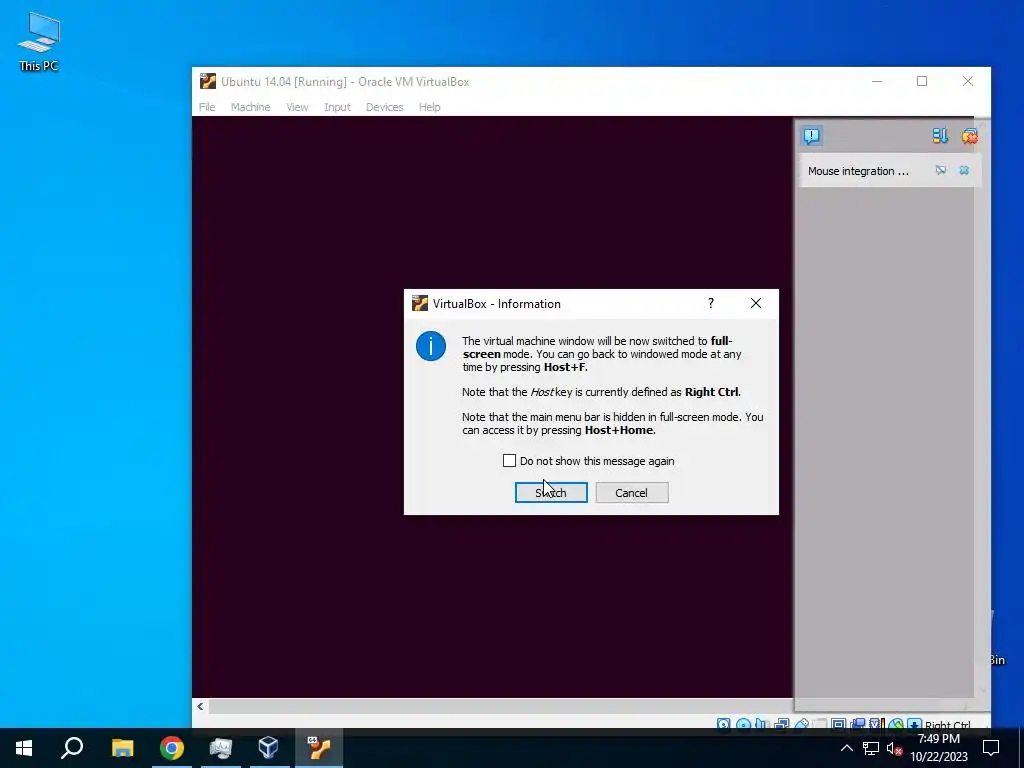This screenshot has height=768, width=1024.
Task: Click the audio status bar icon
Action: (760, 724)
